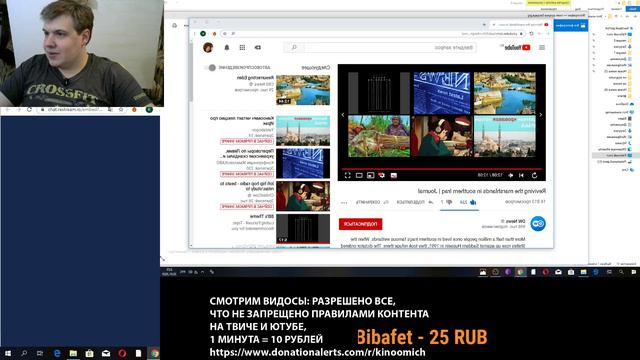Mute the player volume speaker icon
Image resolution: width=640 pixels, height=360 pixels.
coord(510,176)
